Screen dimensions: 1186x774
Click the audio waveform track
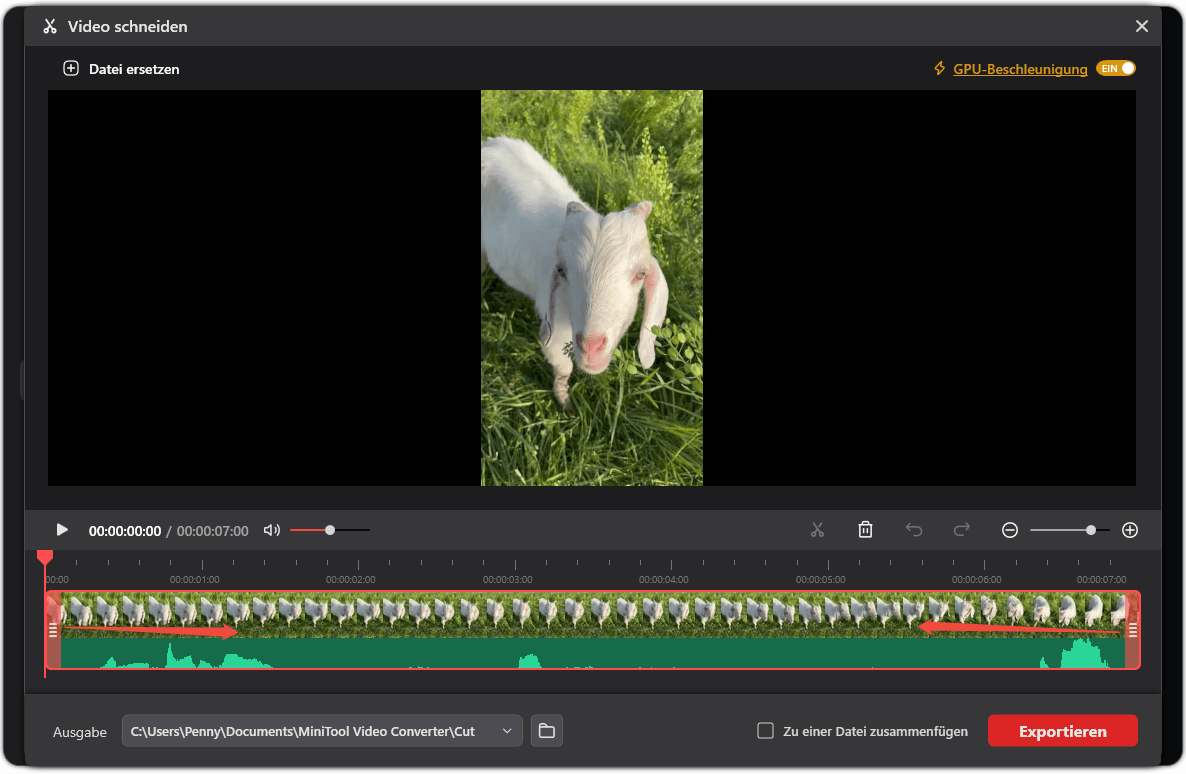(x=592, y=653)
